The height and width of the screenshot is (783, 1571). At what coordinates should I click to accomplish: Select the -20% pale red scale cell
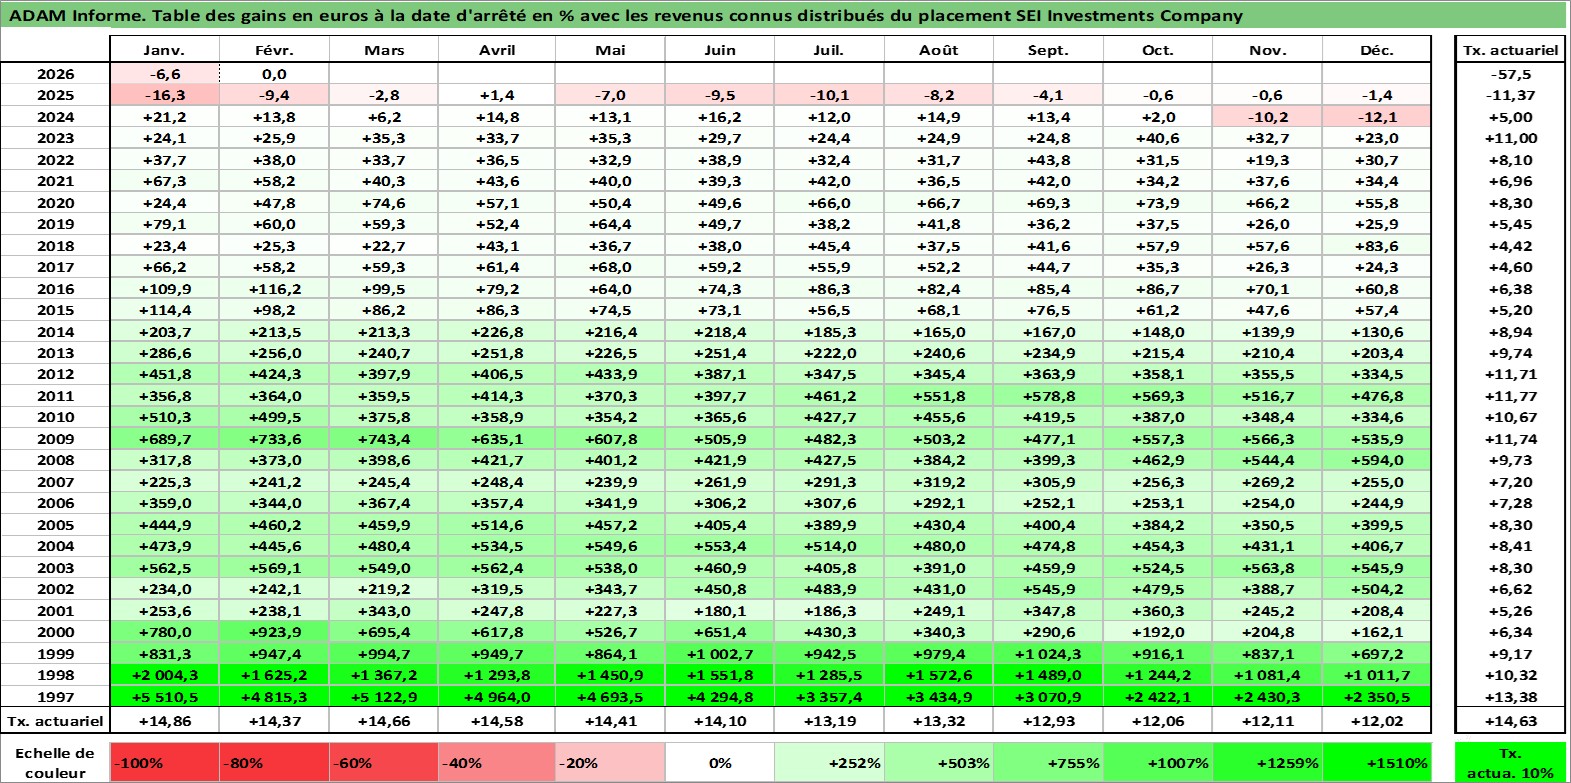click(609, 762)
